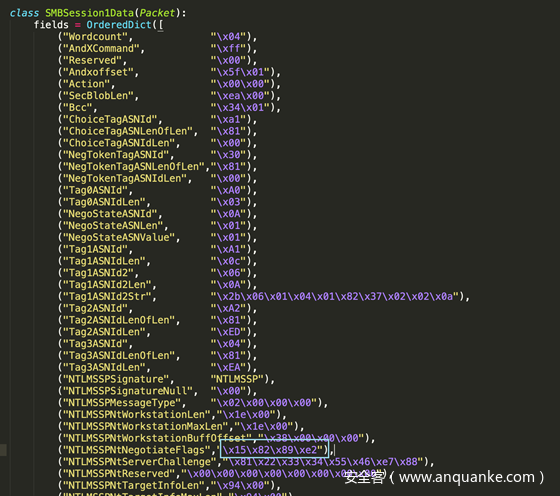This screenshot has height=496, width=560.
Task: Click the word OrderedDict
Action: [119, 25]
